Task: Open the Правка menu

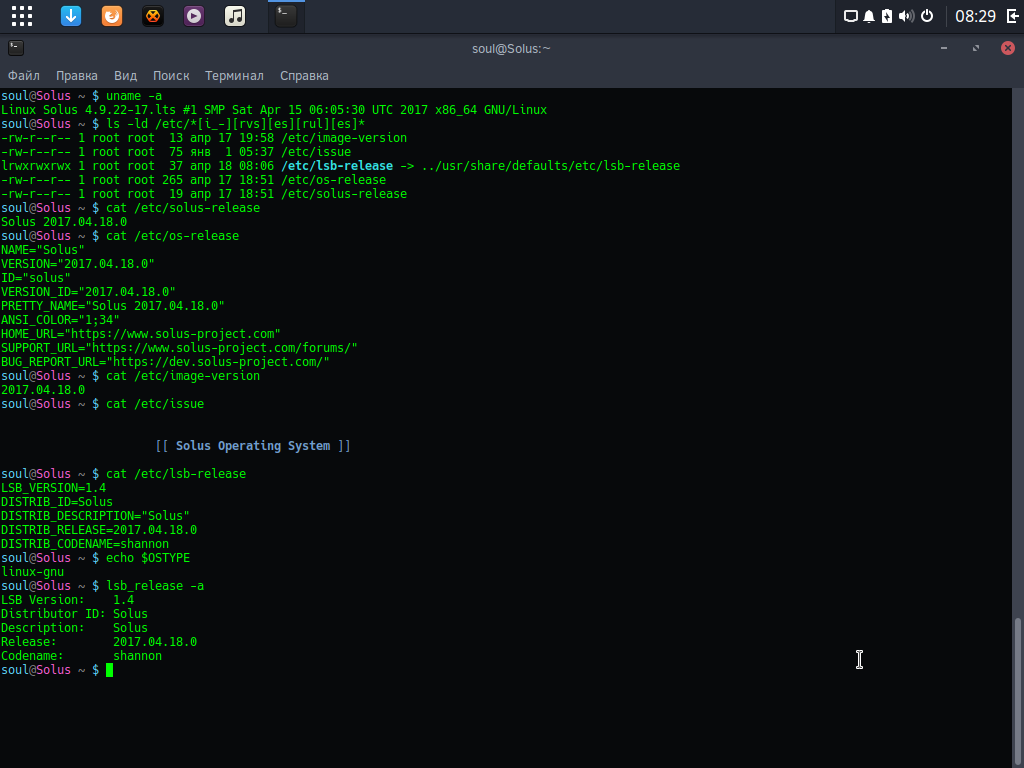Action: tap(76, 76)
